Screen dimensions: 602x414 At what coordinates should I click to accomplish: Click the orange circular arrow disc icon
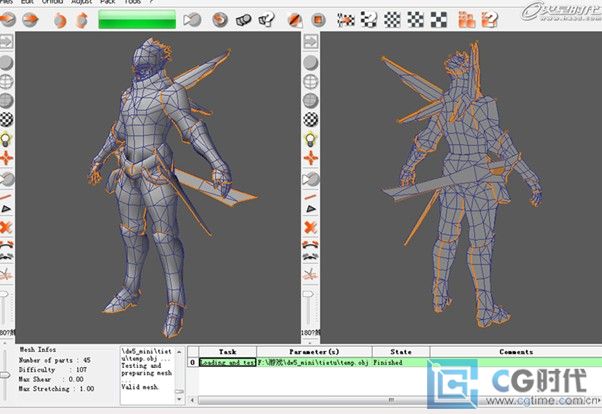pyautogui.click(x=220, y=19)
